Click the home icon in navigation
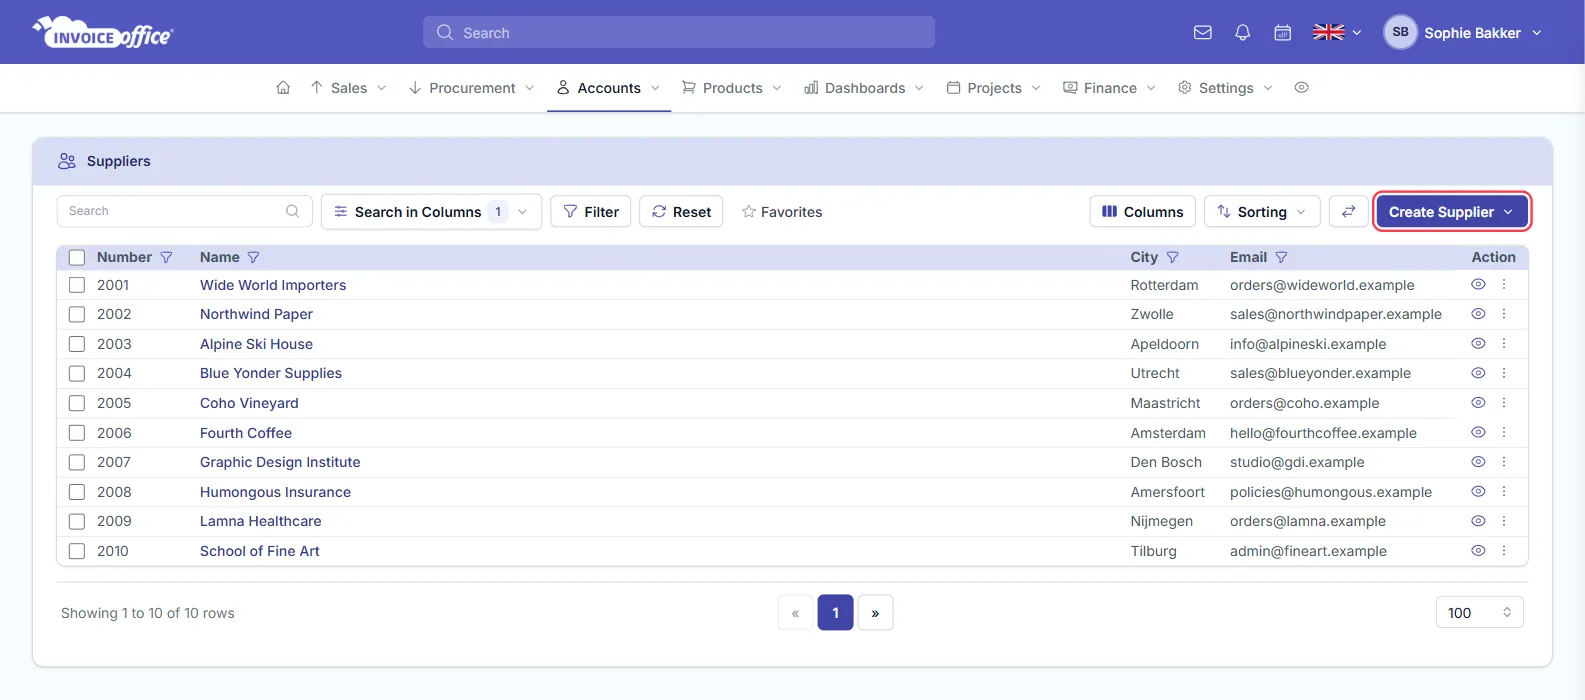Viewport: 1585px width, 700px height. click(283, 88)
